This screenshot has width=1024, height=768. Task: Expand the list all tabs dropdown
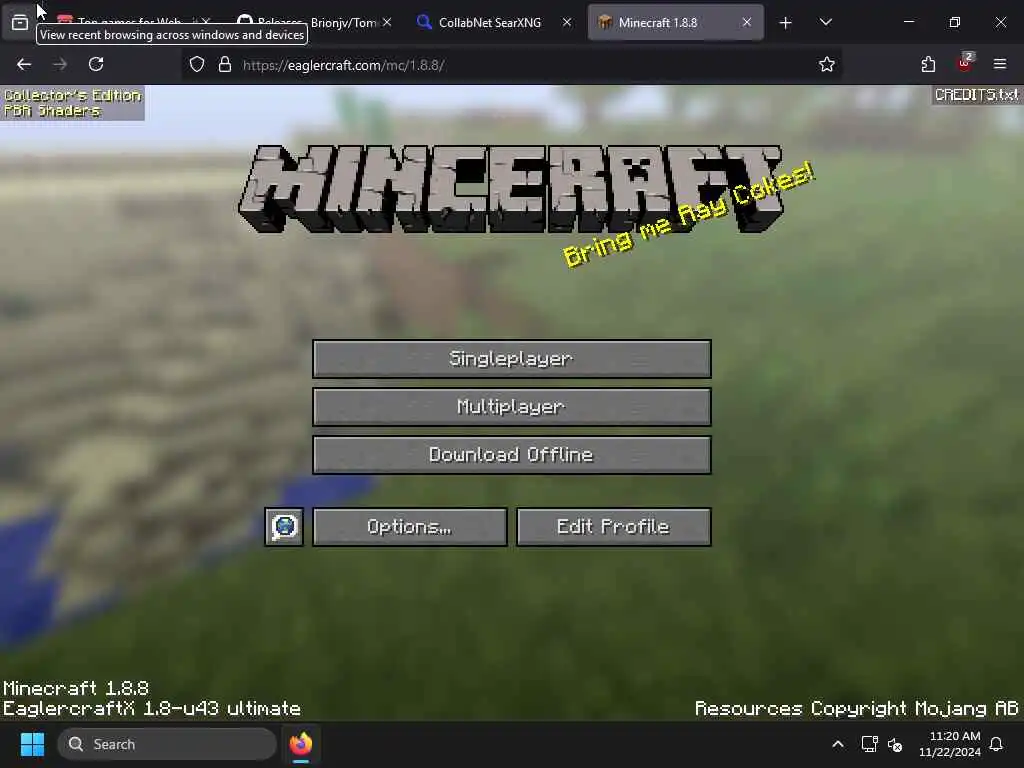pos(825,22)
